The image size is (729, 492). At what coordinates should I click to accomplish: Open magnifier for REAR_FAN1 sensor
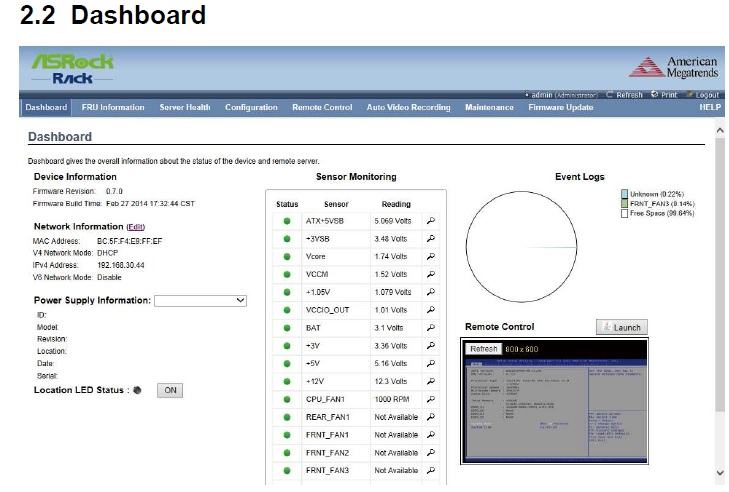(x=431, y=417)
